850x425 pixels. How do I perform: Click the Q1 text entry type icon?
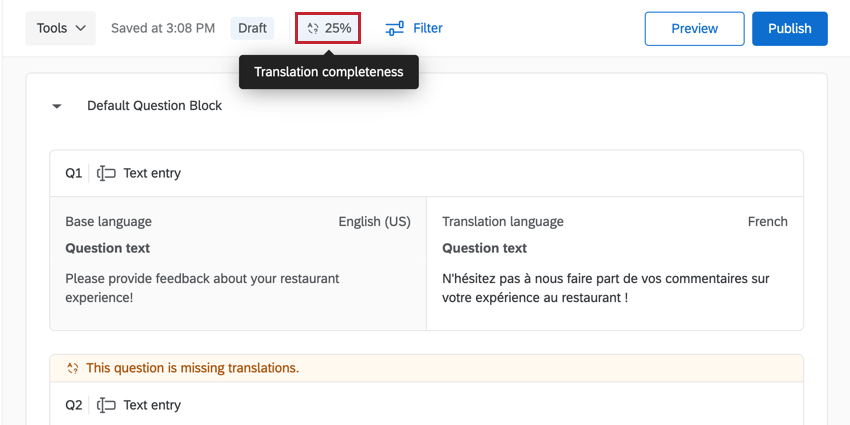click(x=106, y=173)
